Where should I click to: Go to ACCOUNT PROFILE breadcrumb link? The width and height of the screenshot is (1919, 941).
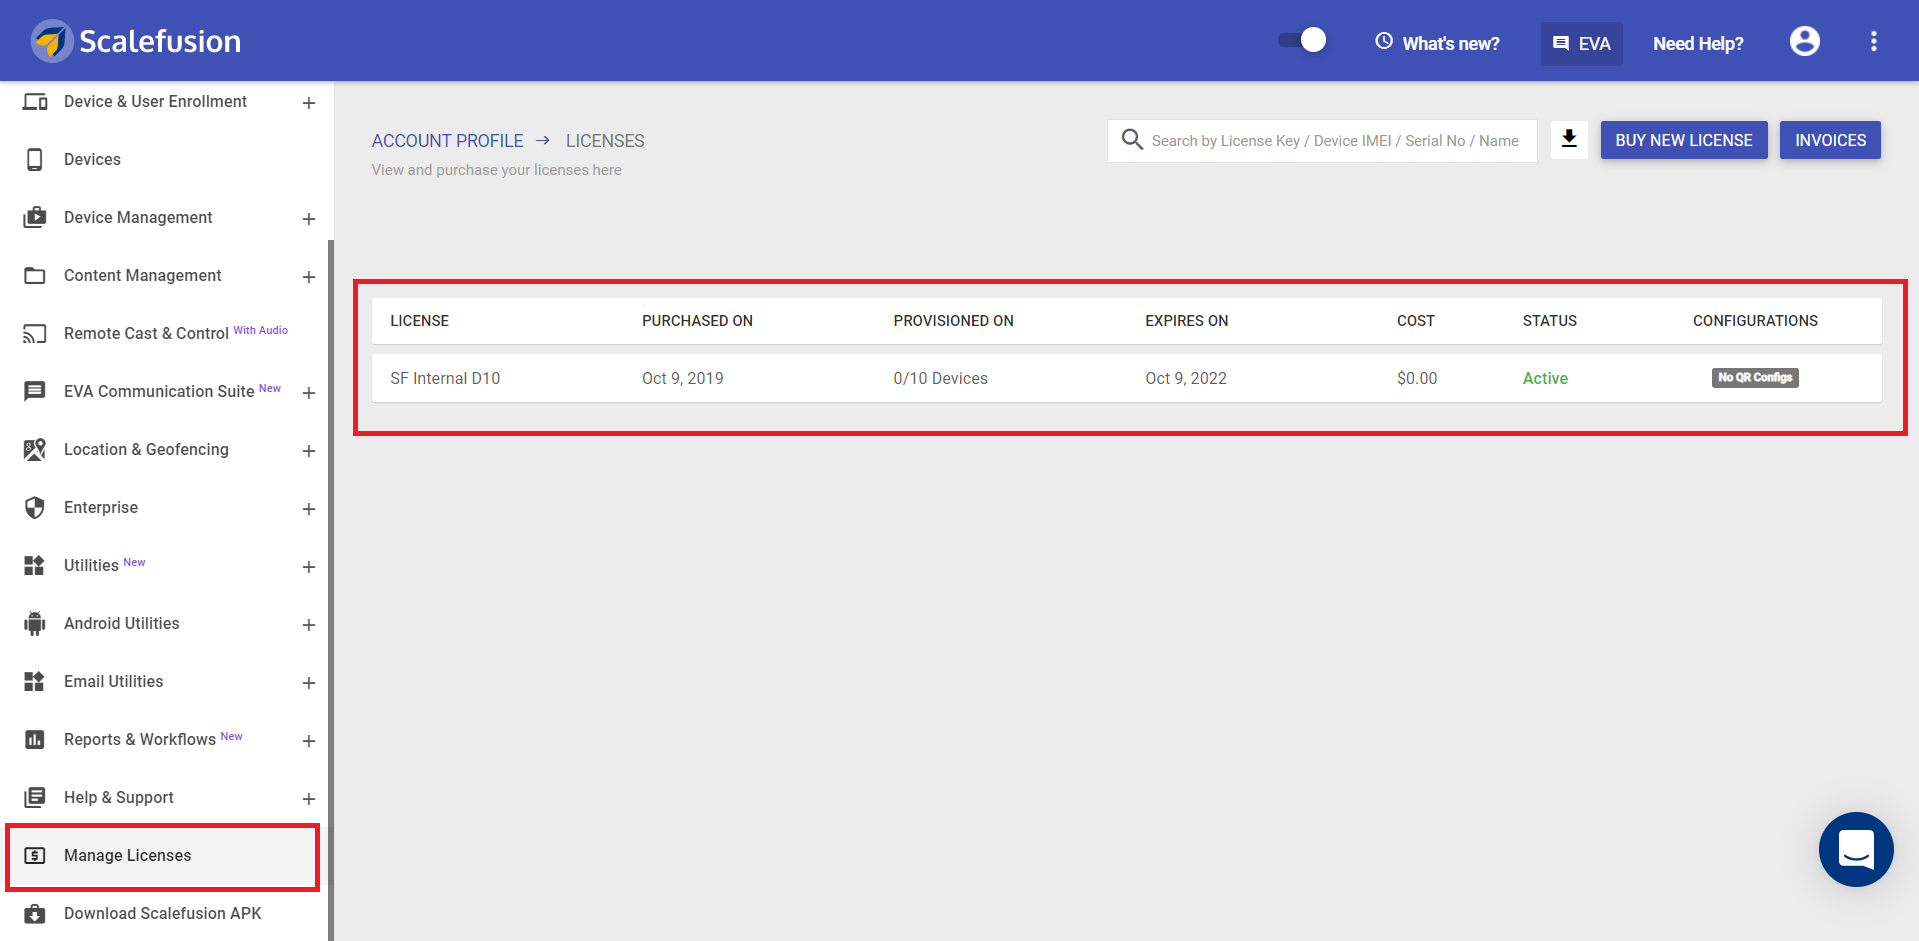pos(447,141)
